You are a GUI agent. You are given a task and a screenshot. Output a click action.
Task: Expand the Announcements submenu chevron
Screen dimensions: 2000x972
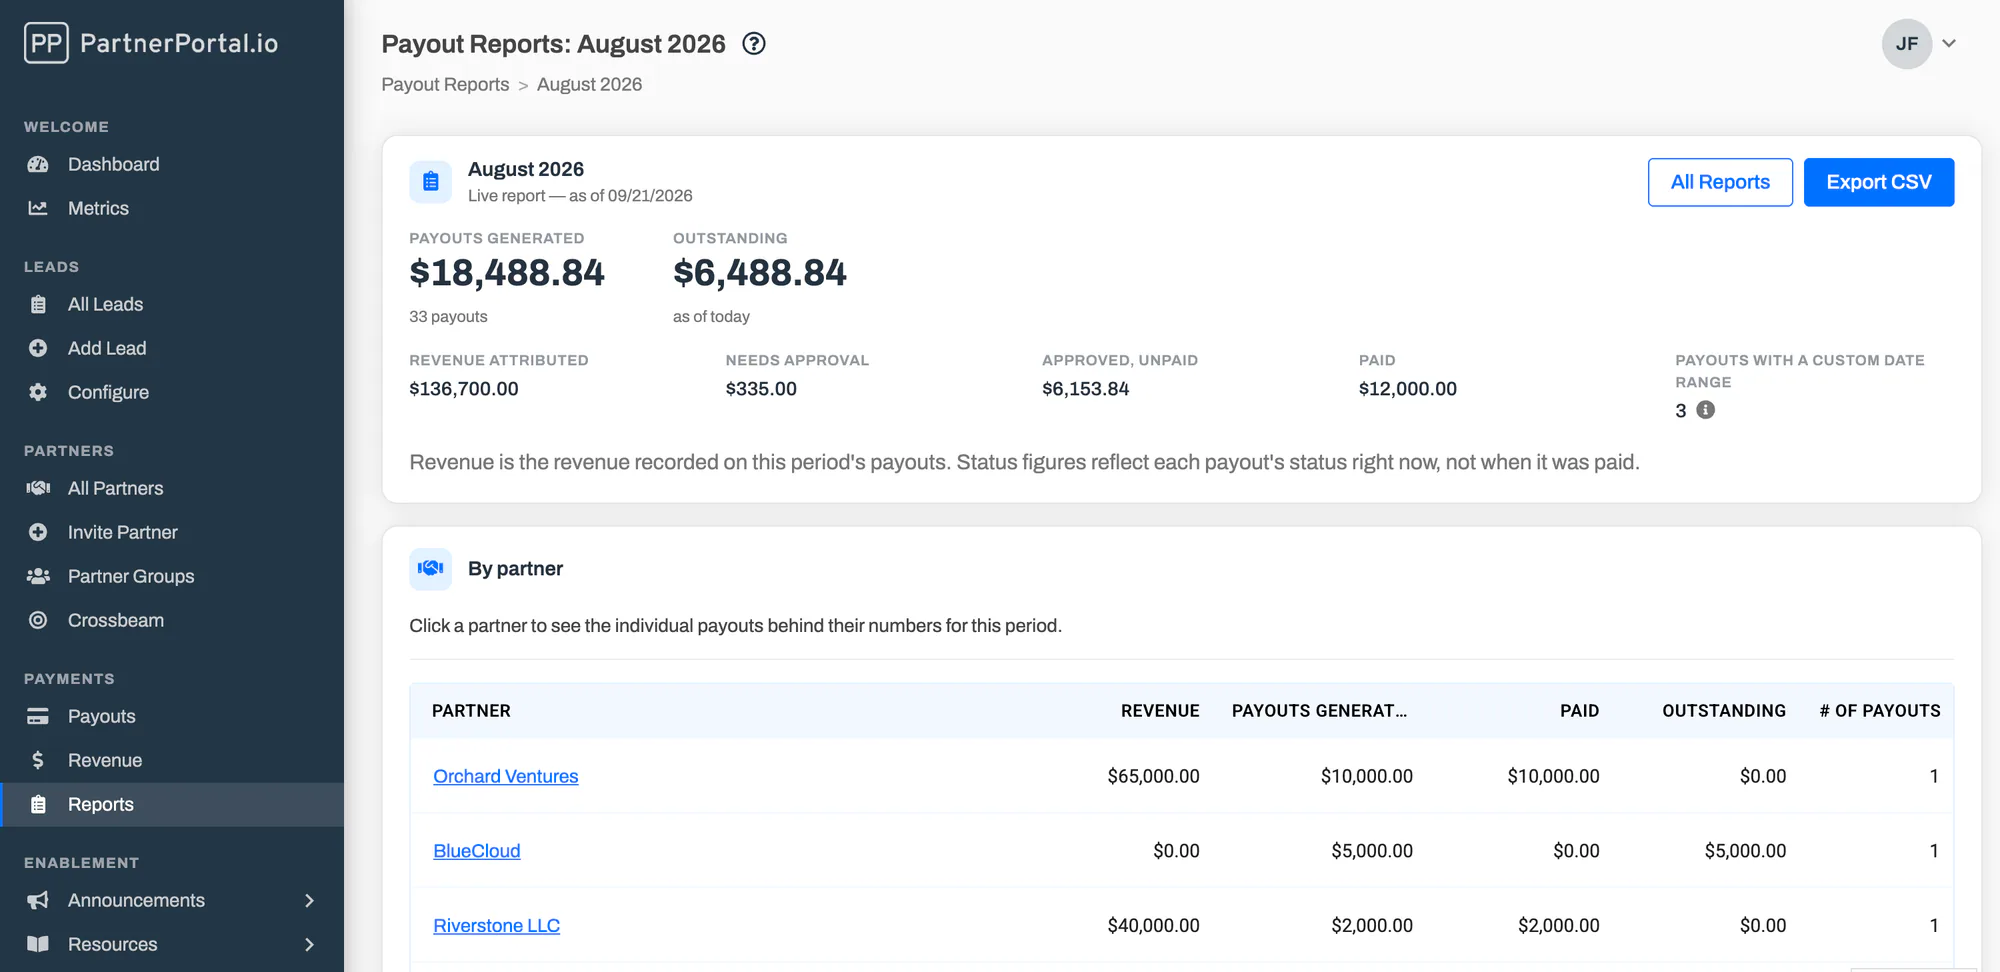tap(309, 900)
